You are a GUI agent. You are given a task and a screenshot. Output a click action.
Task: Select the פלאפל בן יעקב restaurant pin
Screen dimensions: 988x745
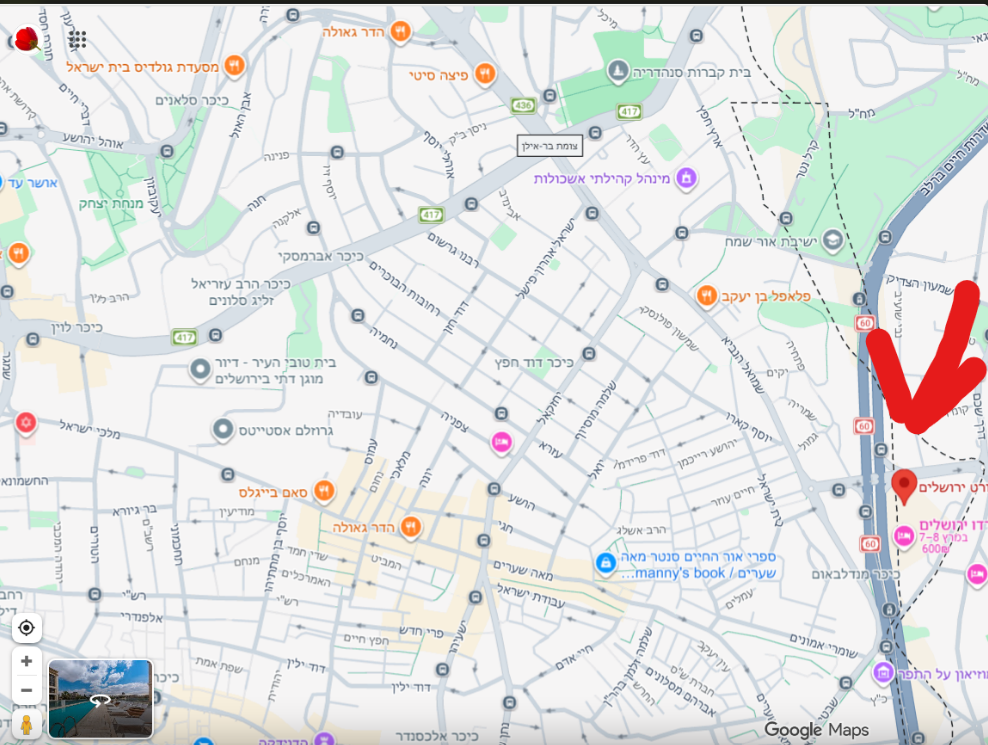(x=706, y=296)
